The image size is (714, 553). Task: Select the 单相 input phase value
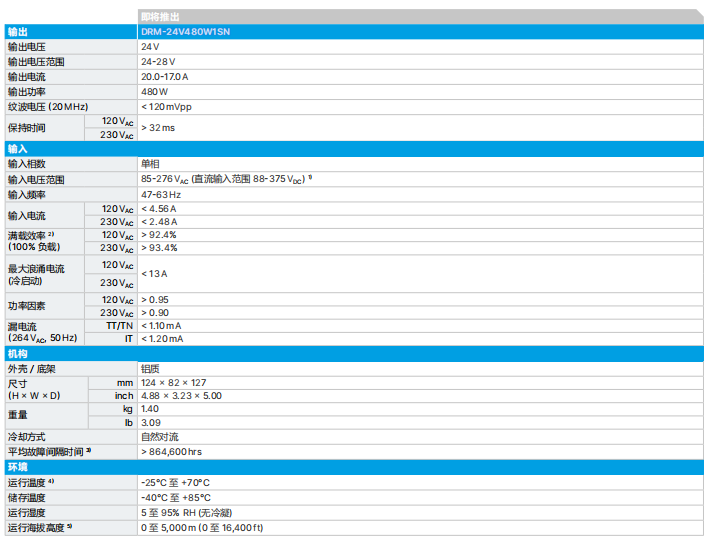click(150, 164)
